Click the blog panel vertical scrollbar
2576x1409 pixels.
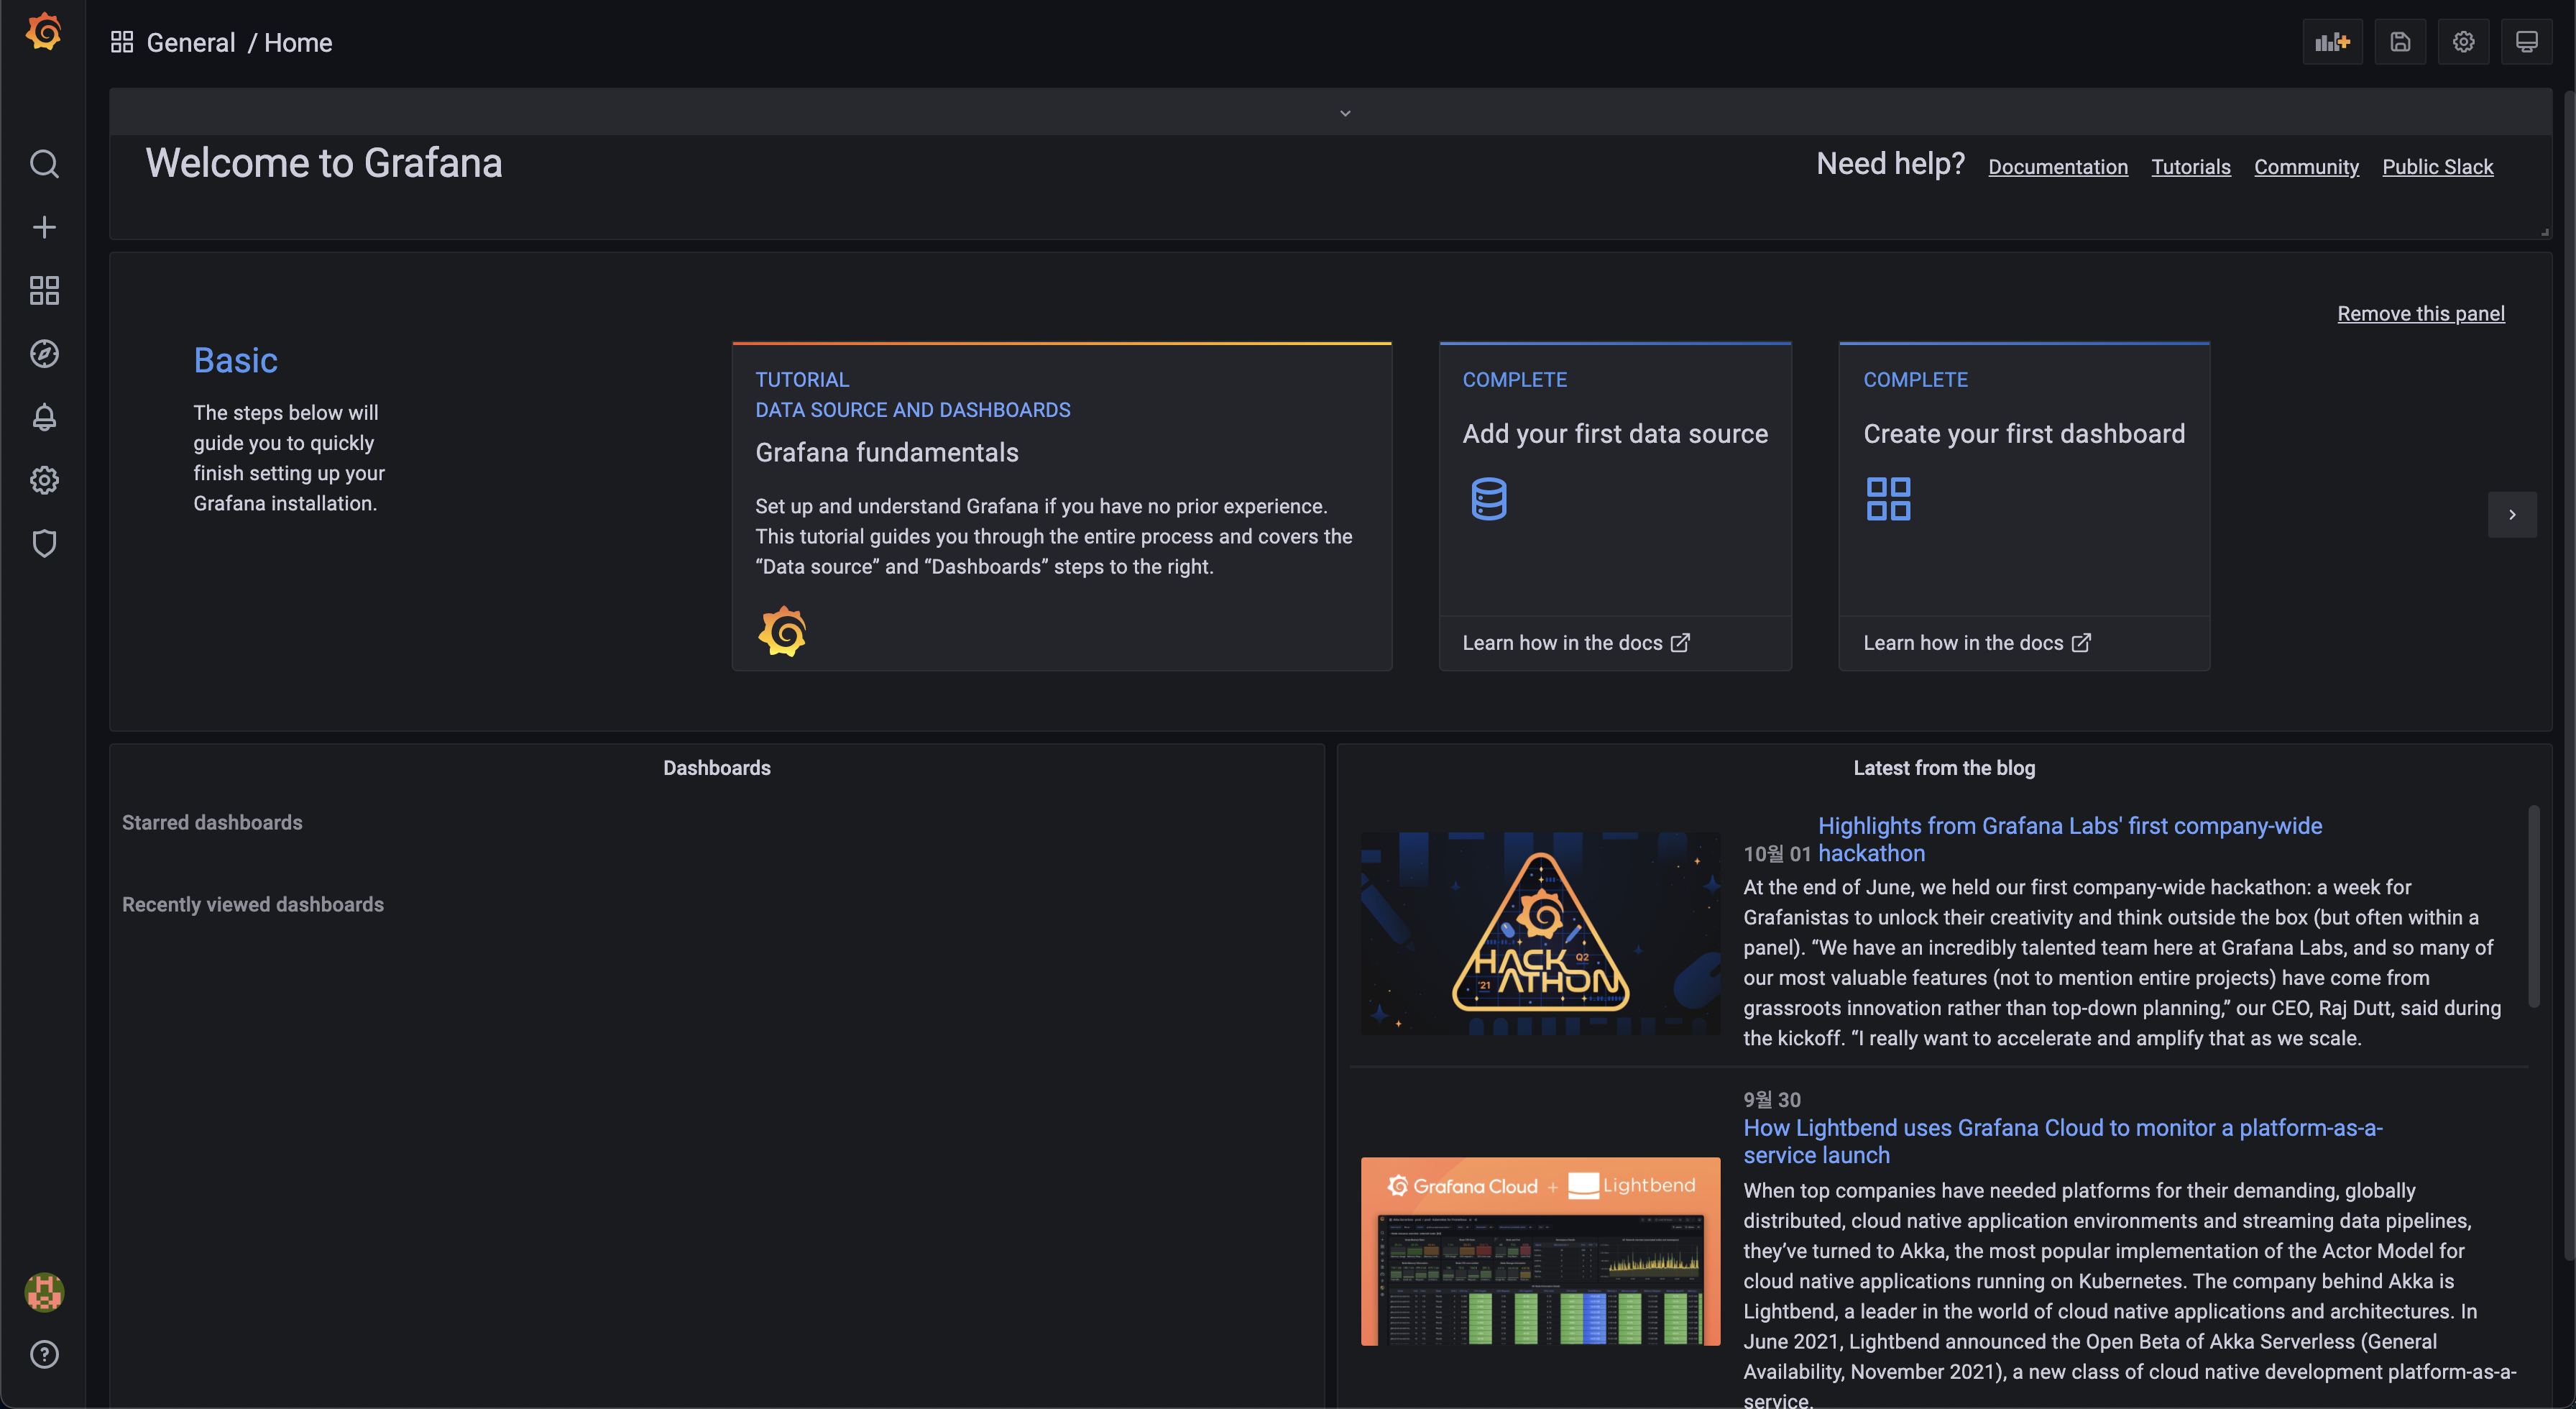tap(2533, 906)
